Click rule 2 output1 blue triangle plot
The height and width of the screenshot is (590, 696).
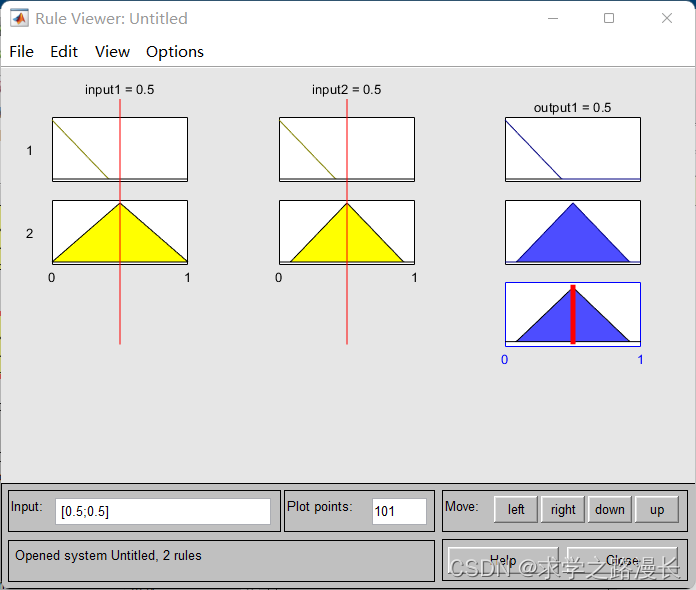pyautogui.click(x=573, y=232)
